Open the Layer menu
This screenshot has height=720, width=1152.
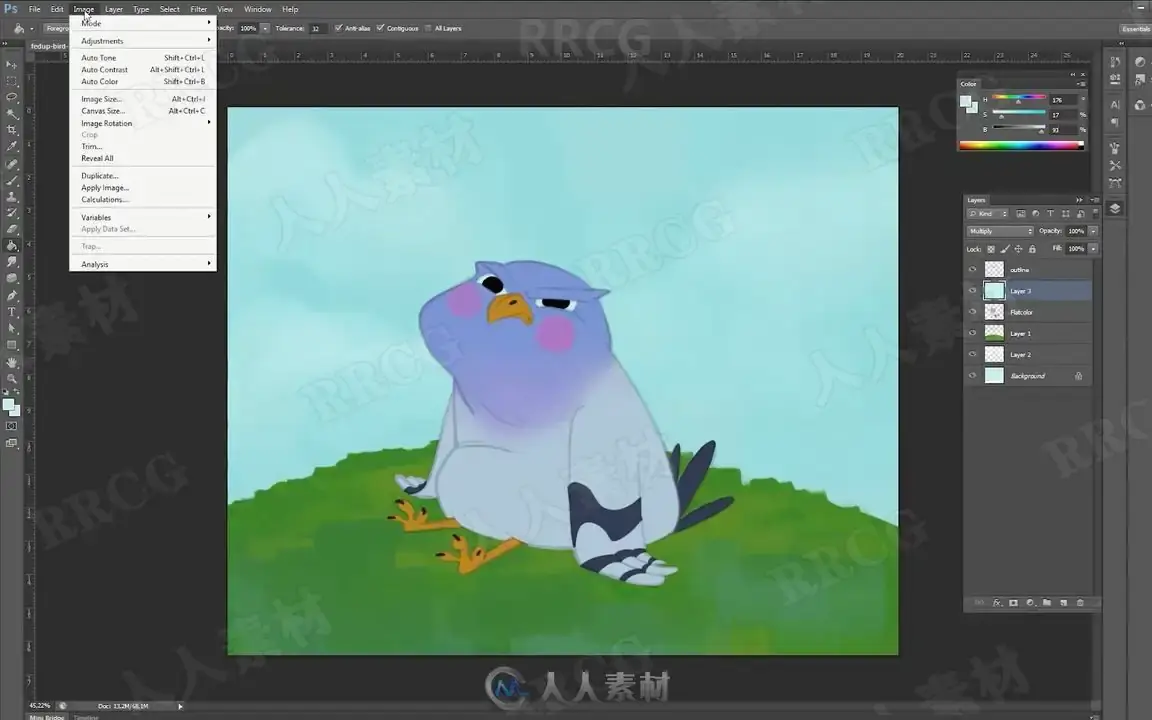coord(114,10)
